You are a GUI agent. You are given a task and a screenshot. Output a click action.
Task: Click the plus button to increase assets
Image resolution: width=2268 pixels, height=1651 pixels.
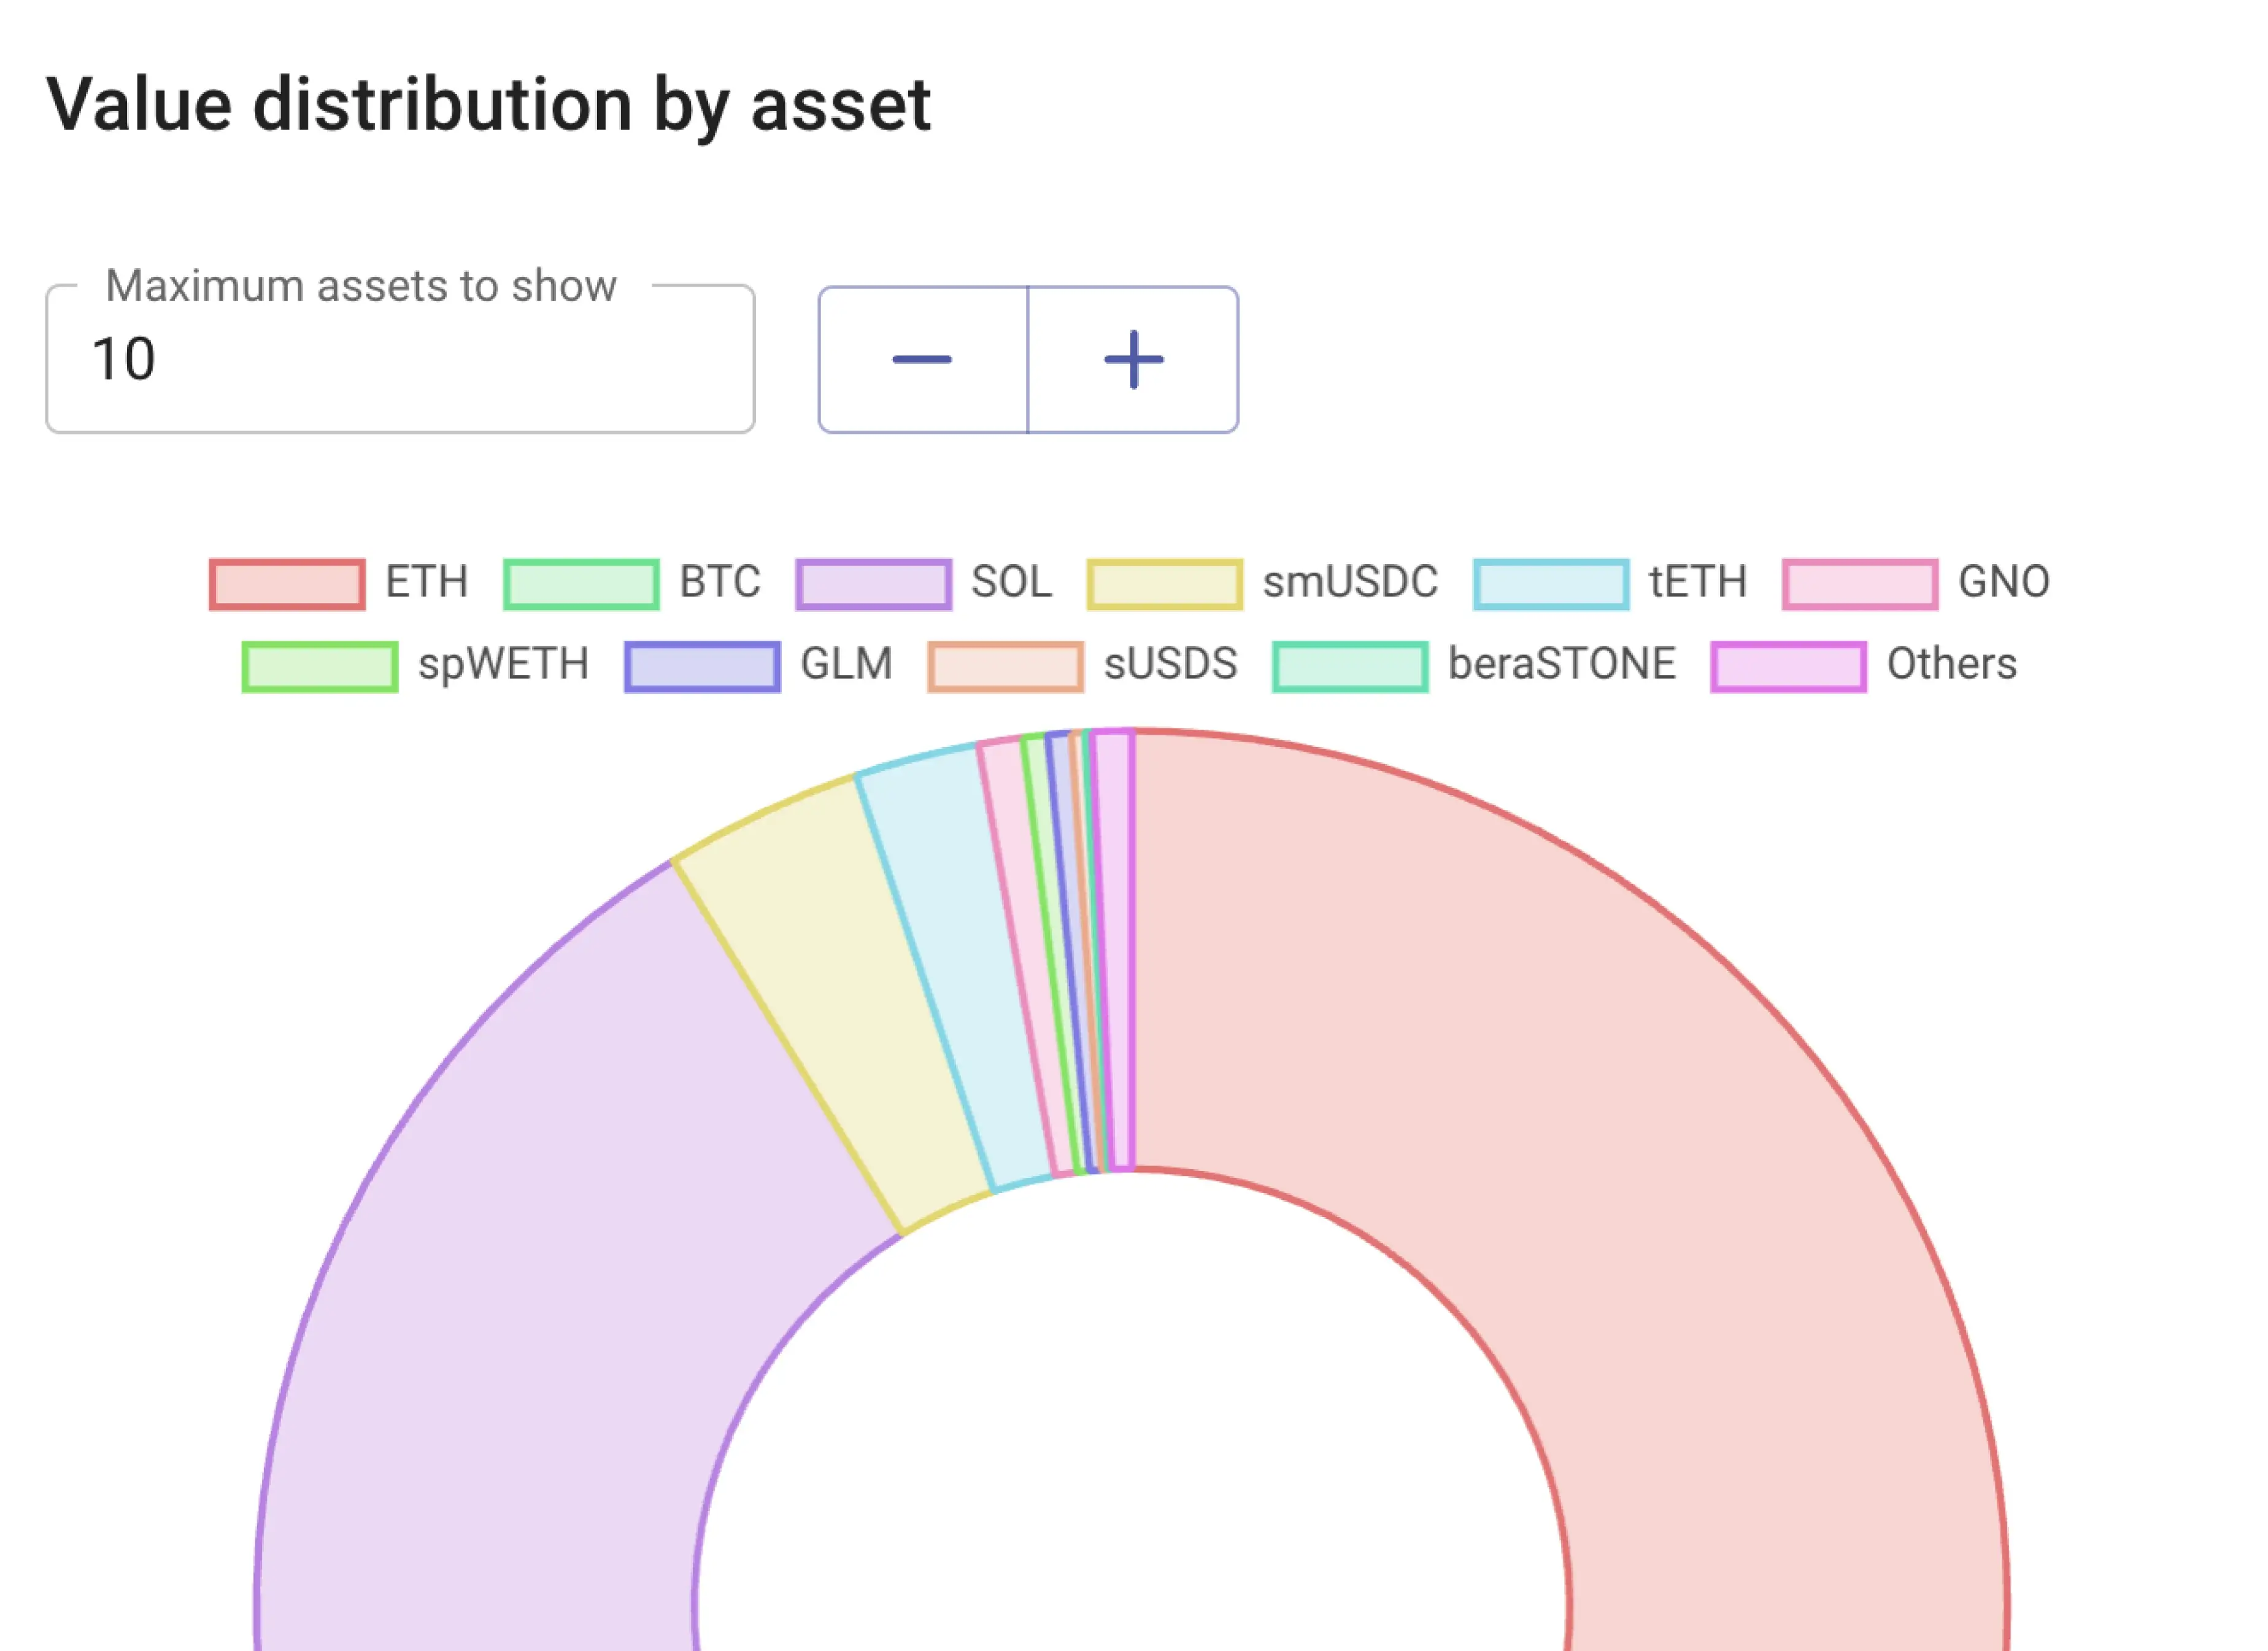pyautogui.click(x=1132, y=360)
